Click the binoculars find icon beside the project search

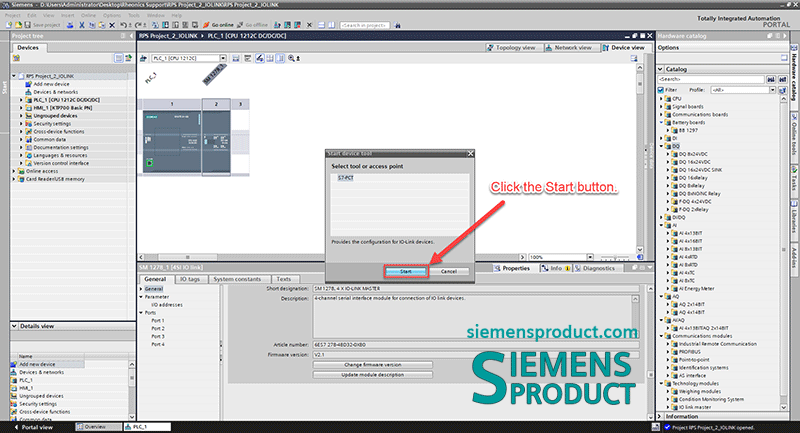[x=397, y=25]
